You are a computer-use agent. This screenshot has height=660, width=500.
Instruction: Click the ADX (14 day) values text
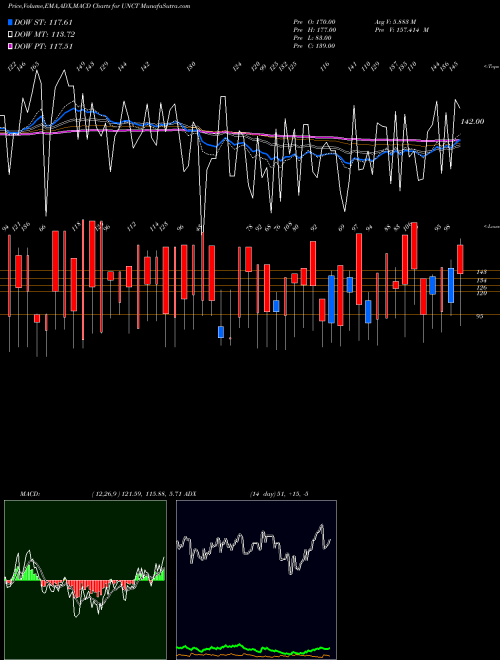279,494
